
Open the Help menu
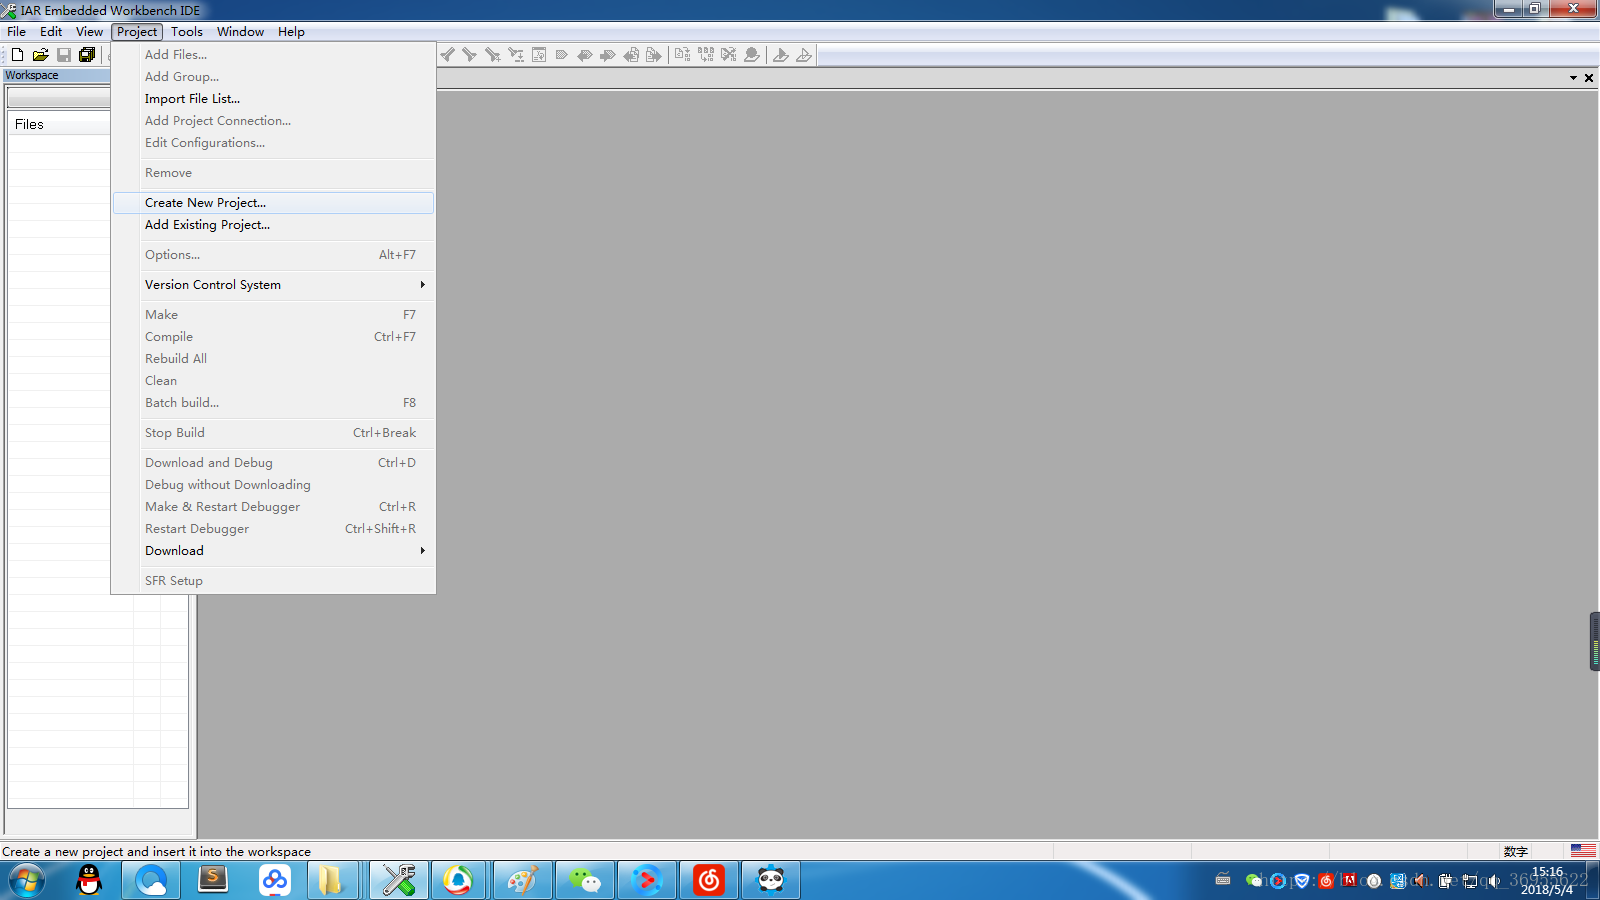pos(291,32)
